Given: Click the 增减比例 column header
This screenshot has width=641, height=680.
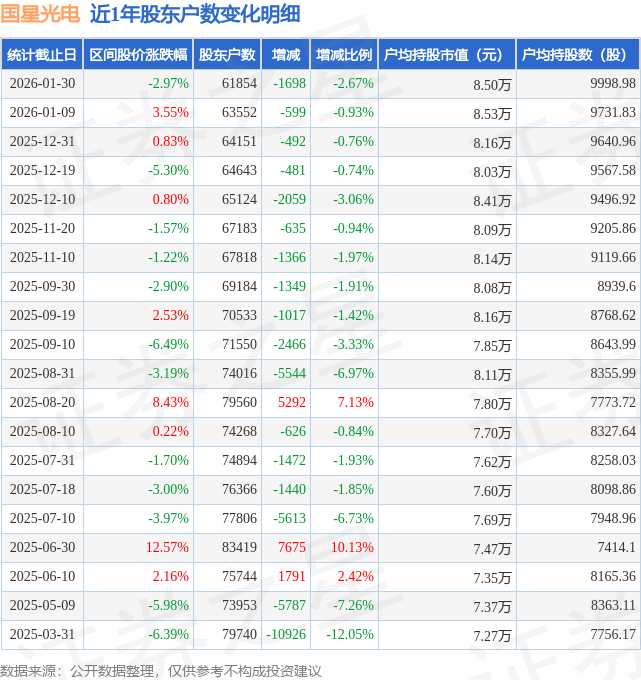Looking at the screenshot, I should point(343,55).
